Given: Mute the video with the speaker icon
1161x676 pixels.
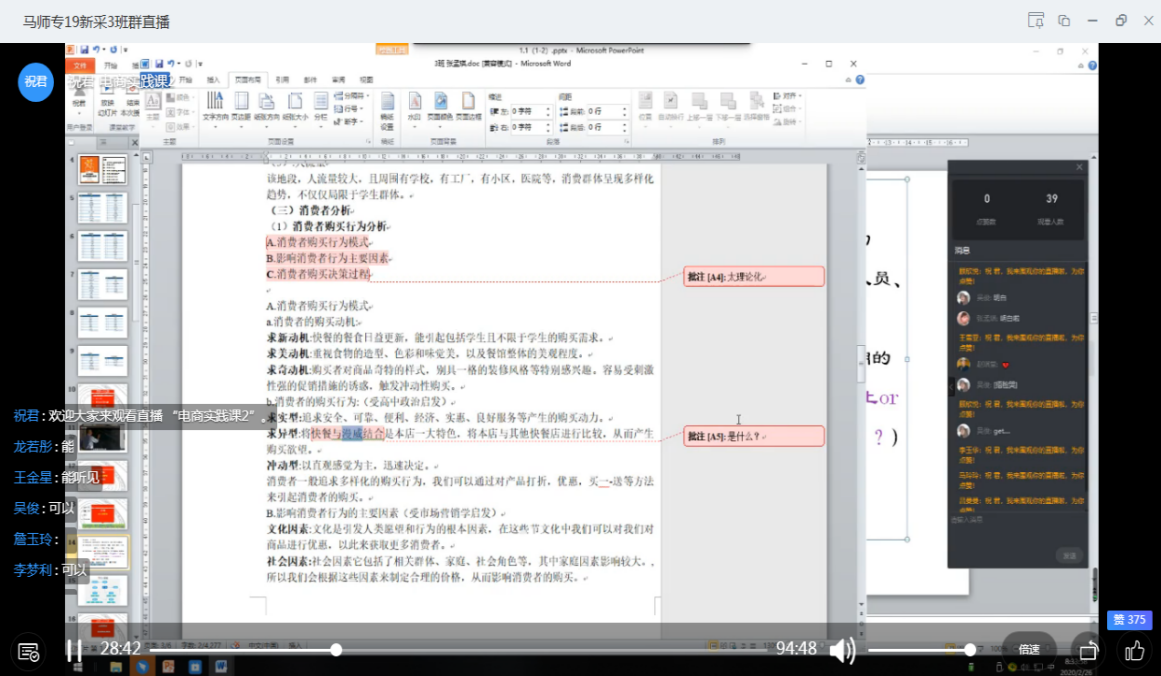Looking at the screenshot, I should pyautogui.click(x=842, y=651).
